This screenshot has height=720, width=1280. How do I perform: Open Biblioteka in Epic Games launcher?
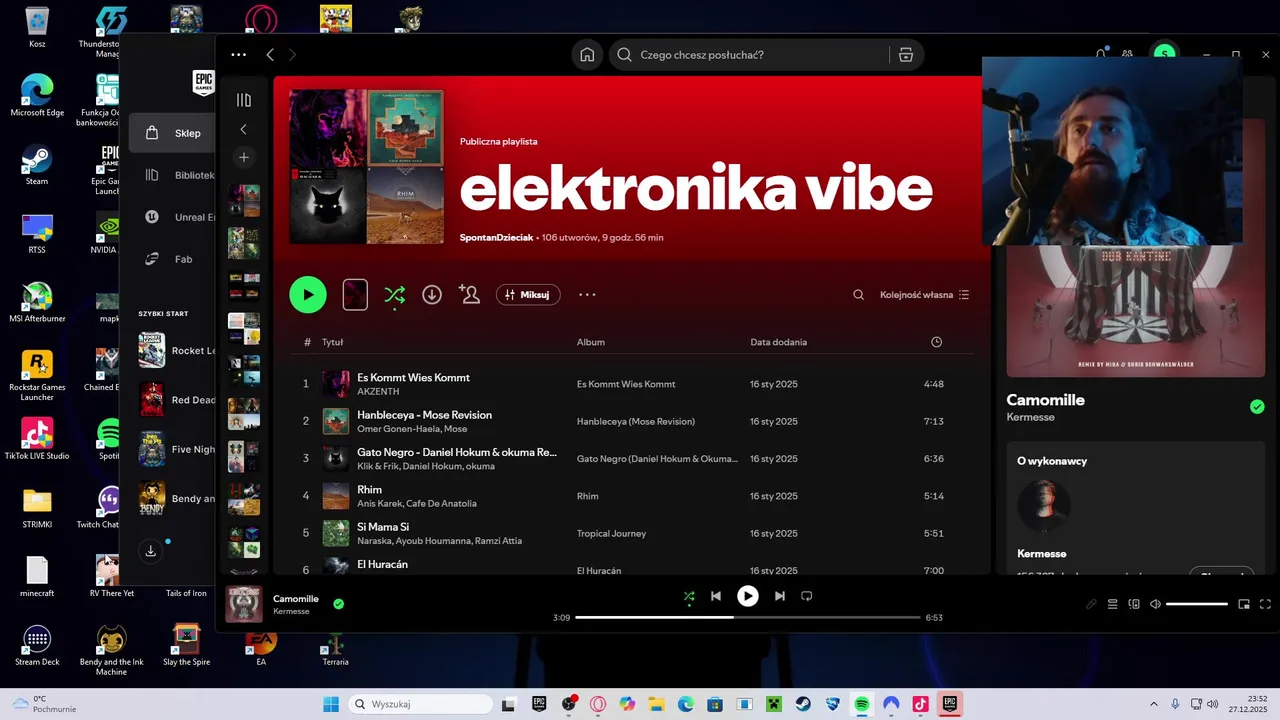(178, 175)
